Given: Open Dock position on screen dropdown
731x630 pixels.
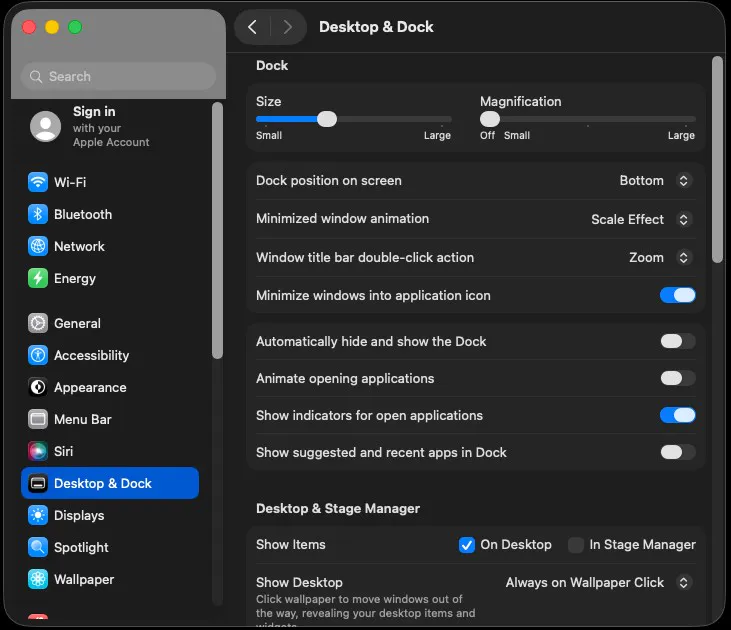Looking at the screenshot, I should tap(655, 181).
